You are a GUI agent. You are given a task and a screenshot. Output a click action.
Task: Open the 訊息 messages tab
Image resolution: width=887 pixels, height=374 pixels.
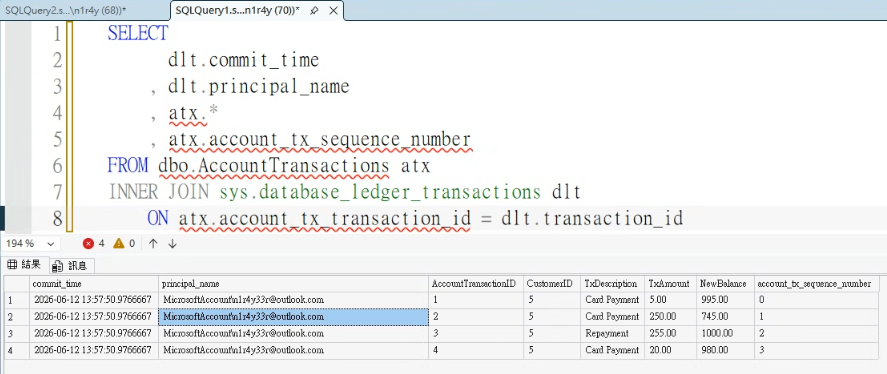[x=70, y=265]
